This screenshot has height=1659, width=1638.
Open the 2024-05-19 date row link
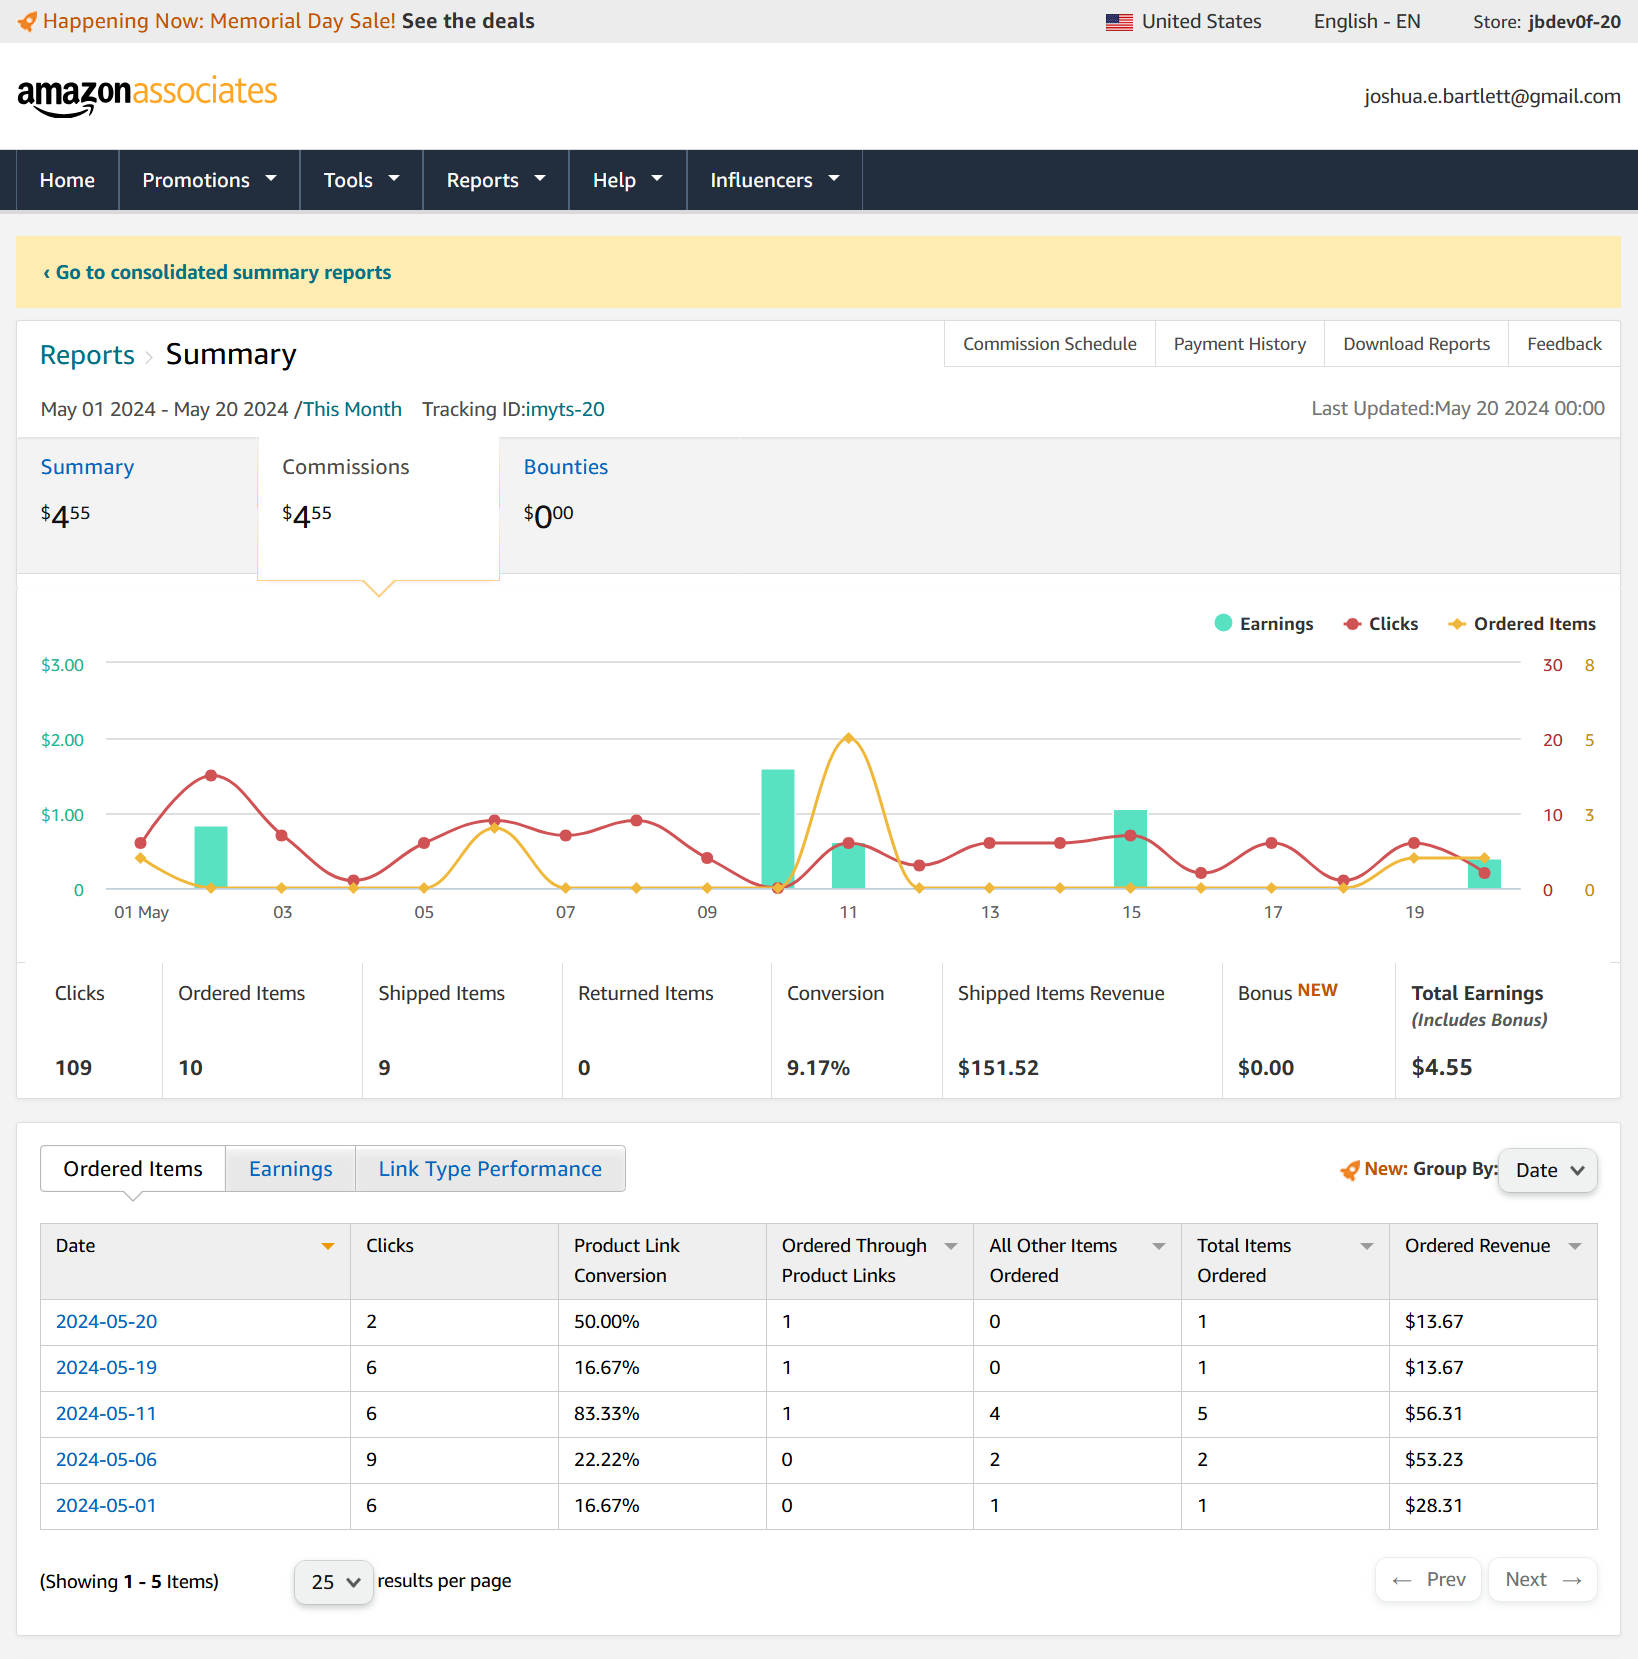[x=106, y=1368]
